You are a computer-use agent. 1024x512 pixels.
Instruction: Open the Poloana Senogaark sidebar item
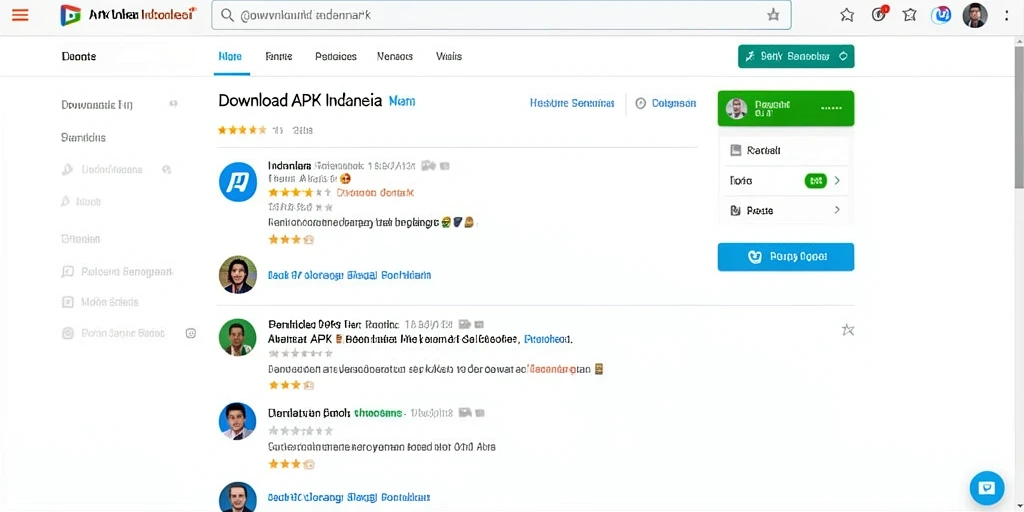click(x=127, y=271)
